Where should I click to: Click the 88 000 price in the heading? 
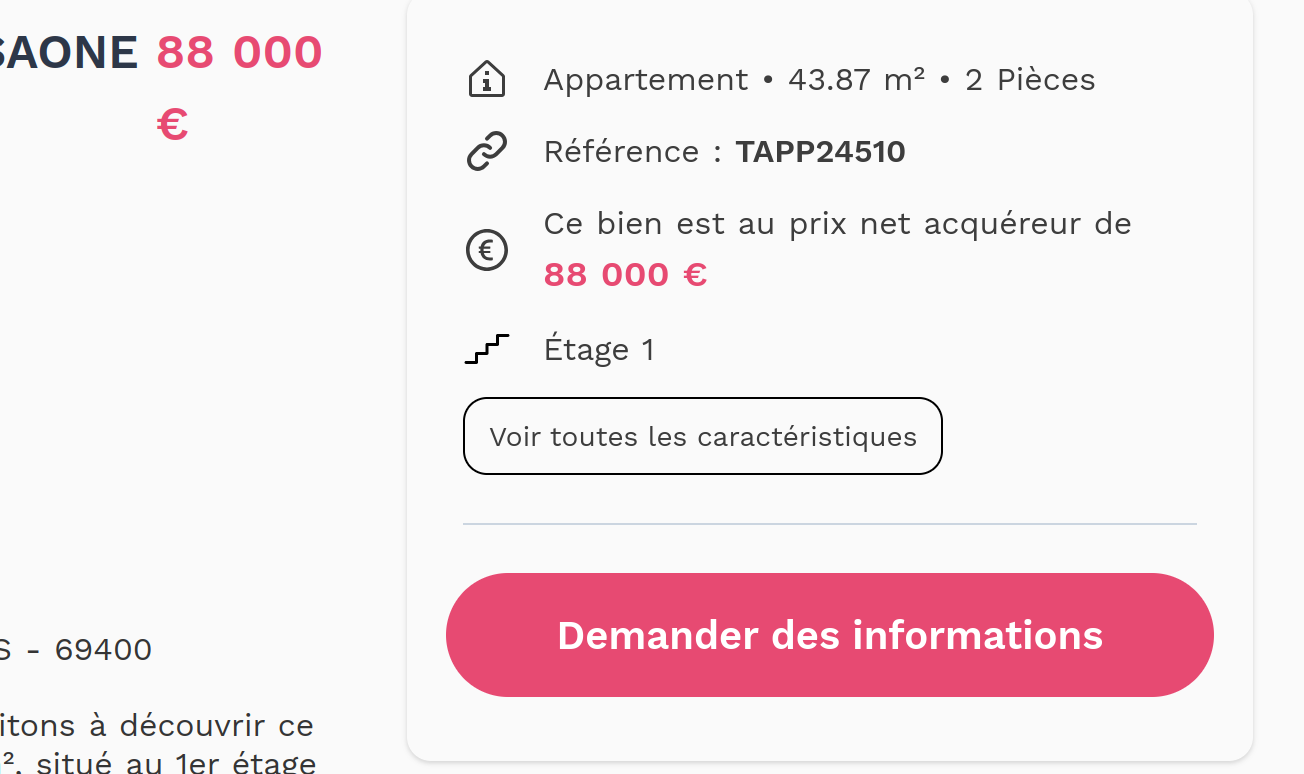point(239,52)
